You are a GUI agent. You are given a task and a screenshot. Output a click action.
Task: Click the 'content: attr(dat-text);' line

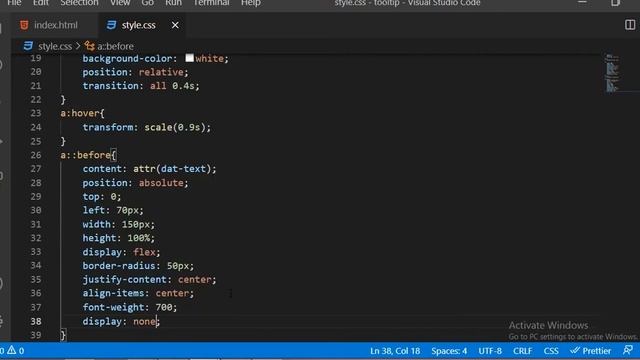tap(149, 169)
